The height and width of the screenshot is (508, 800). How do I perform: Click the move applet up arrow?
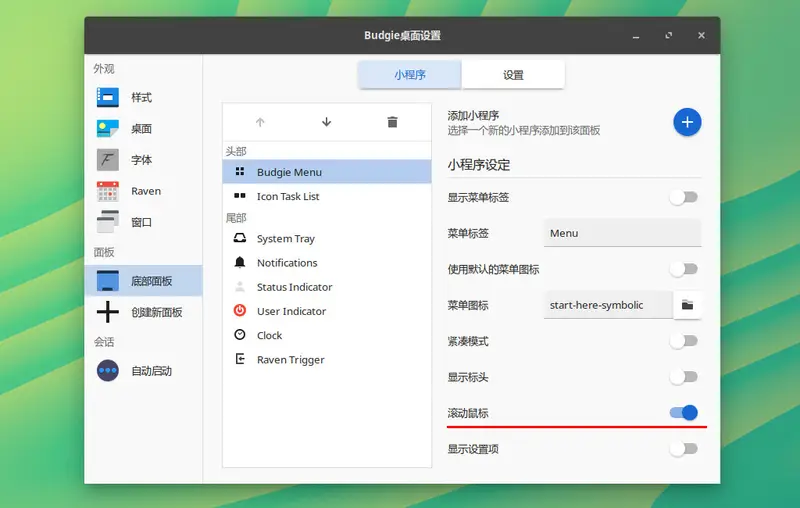click(x=260, y=122)
